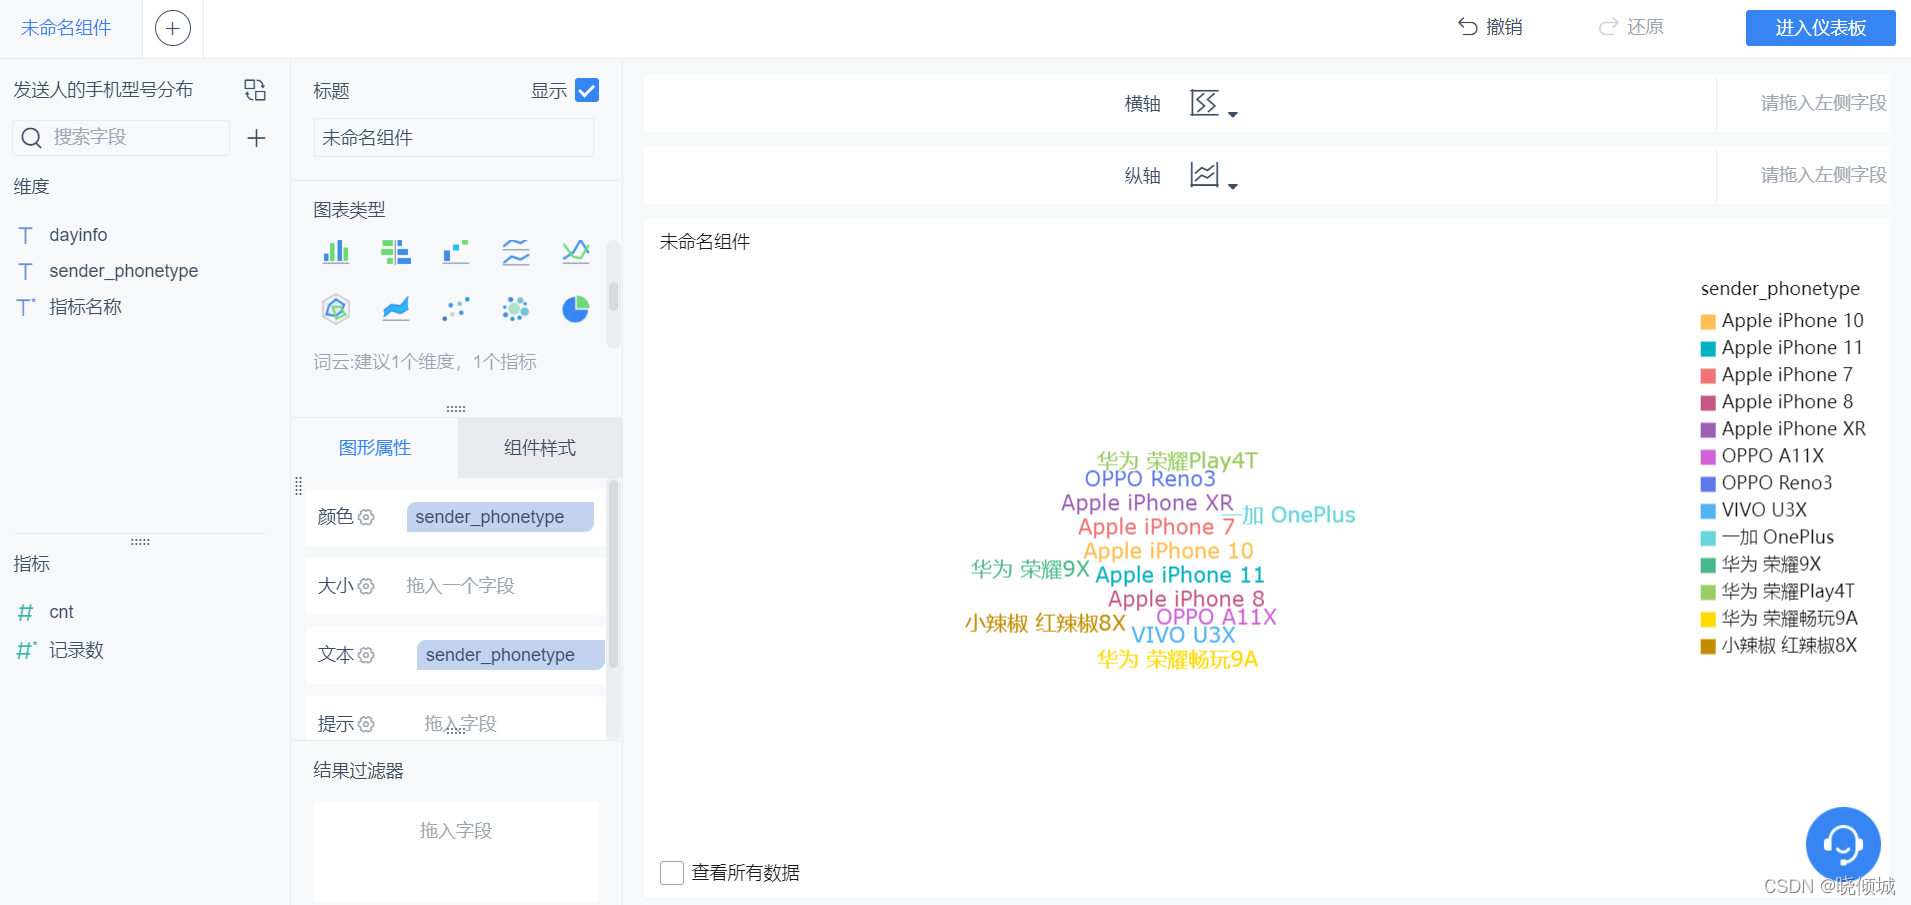This screenshot has height=905, width=1911.
Task: Click the Apple iPhone 10 legend swatch
Action: pyautogui.click(x=1708, y=322)
